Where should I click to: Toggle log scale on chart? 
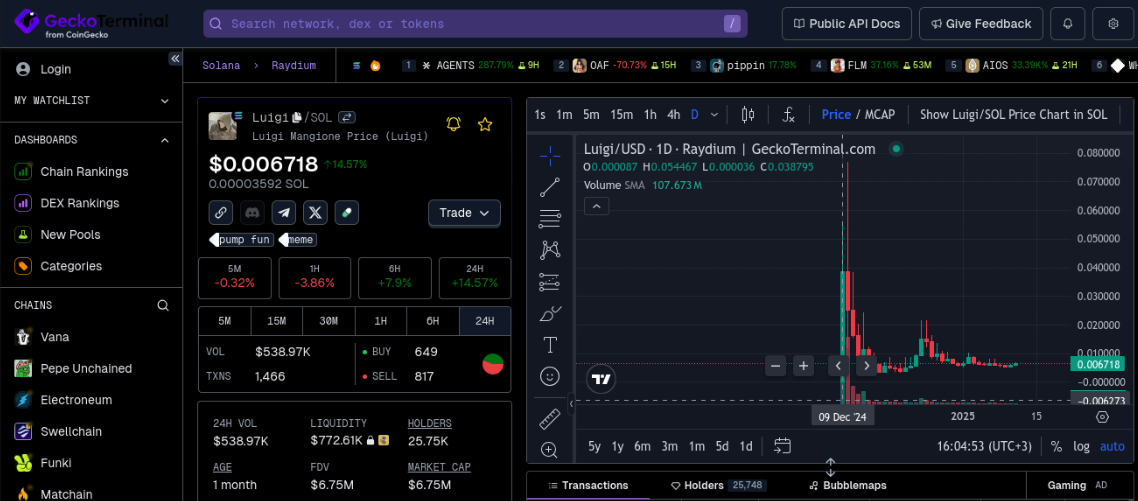(1081, 447)
